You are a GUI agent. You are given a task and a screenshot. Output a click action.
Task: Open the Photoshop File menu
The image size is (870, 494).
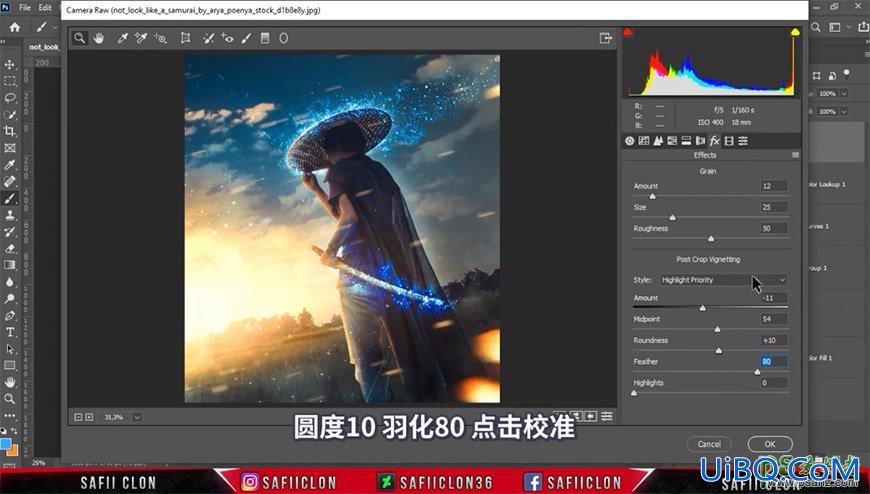[25, 8]
